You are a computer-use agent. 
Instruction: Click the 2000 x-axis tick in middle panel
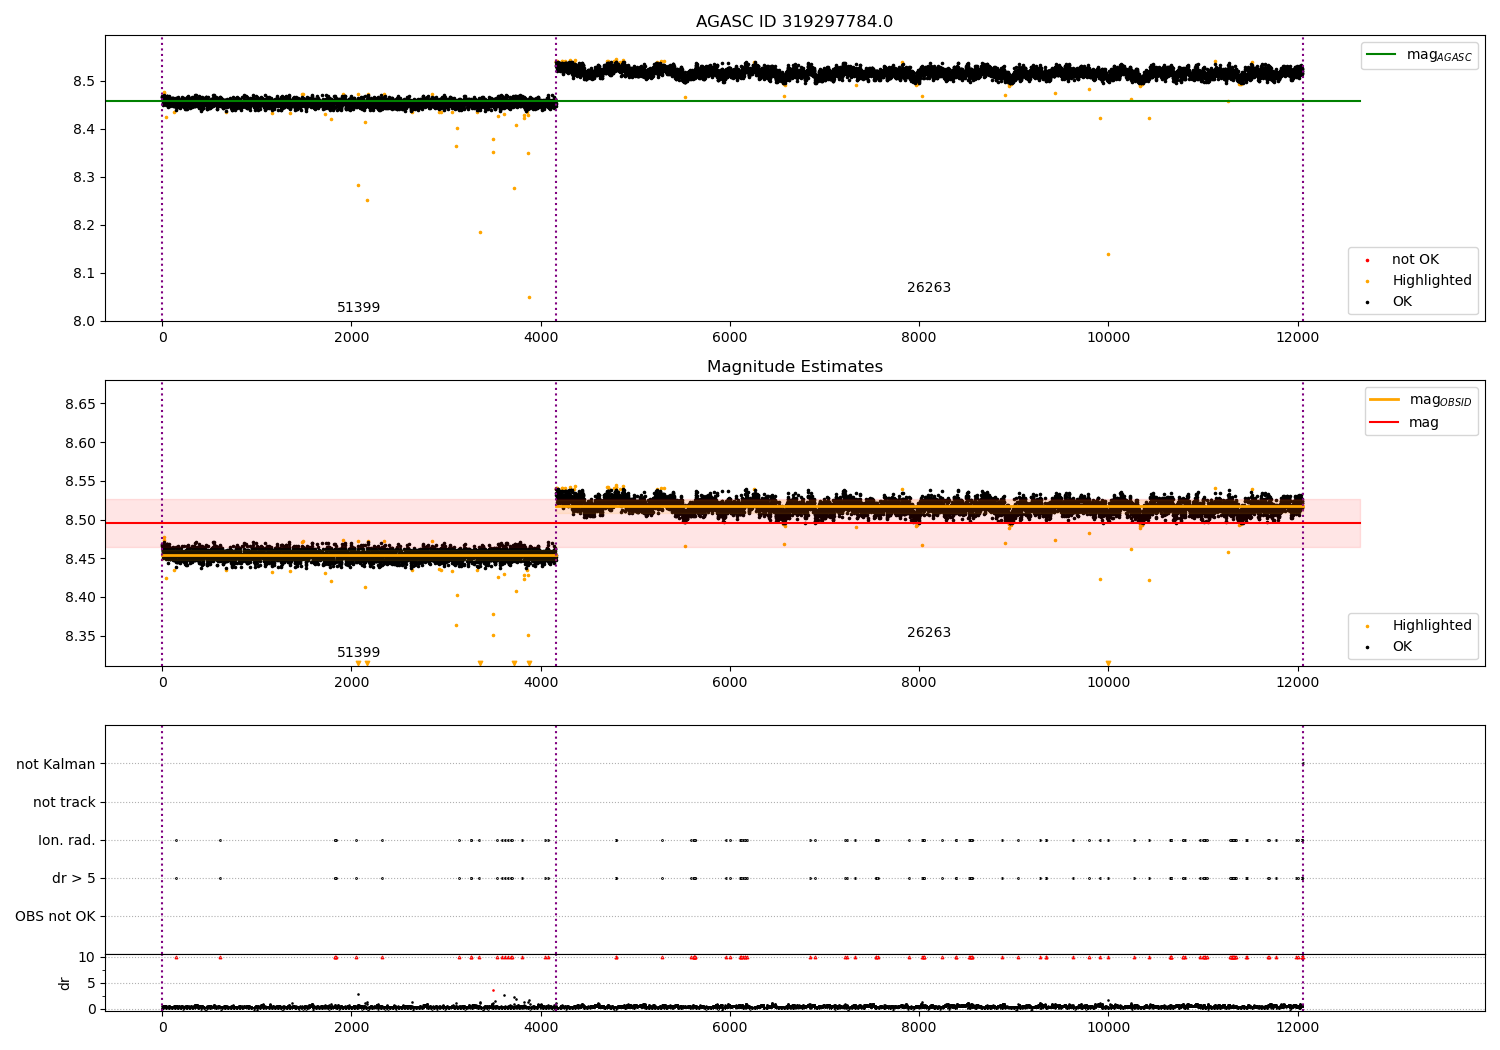coord(352,683)
